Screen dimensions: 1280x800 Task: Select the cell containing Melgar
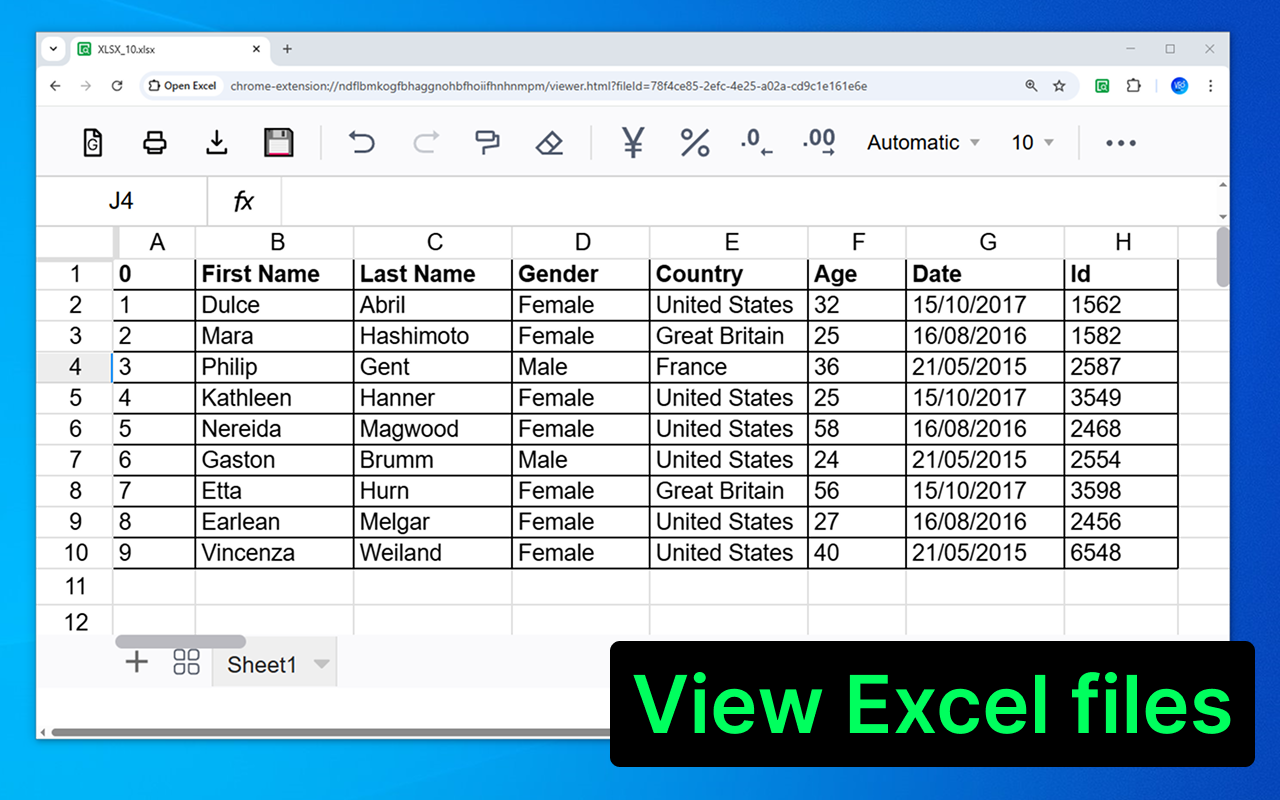coord(433,522)
